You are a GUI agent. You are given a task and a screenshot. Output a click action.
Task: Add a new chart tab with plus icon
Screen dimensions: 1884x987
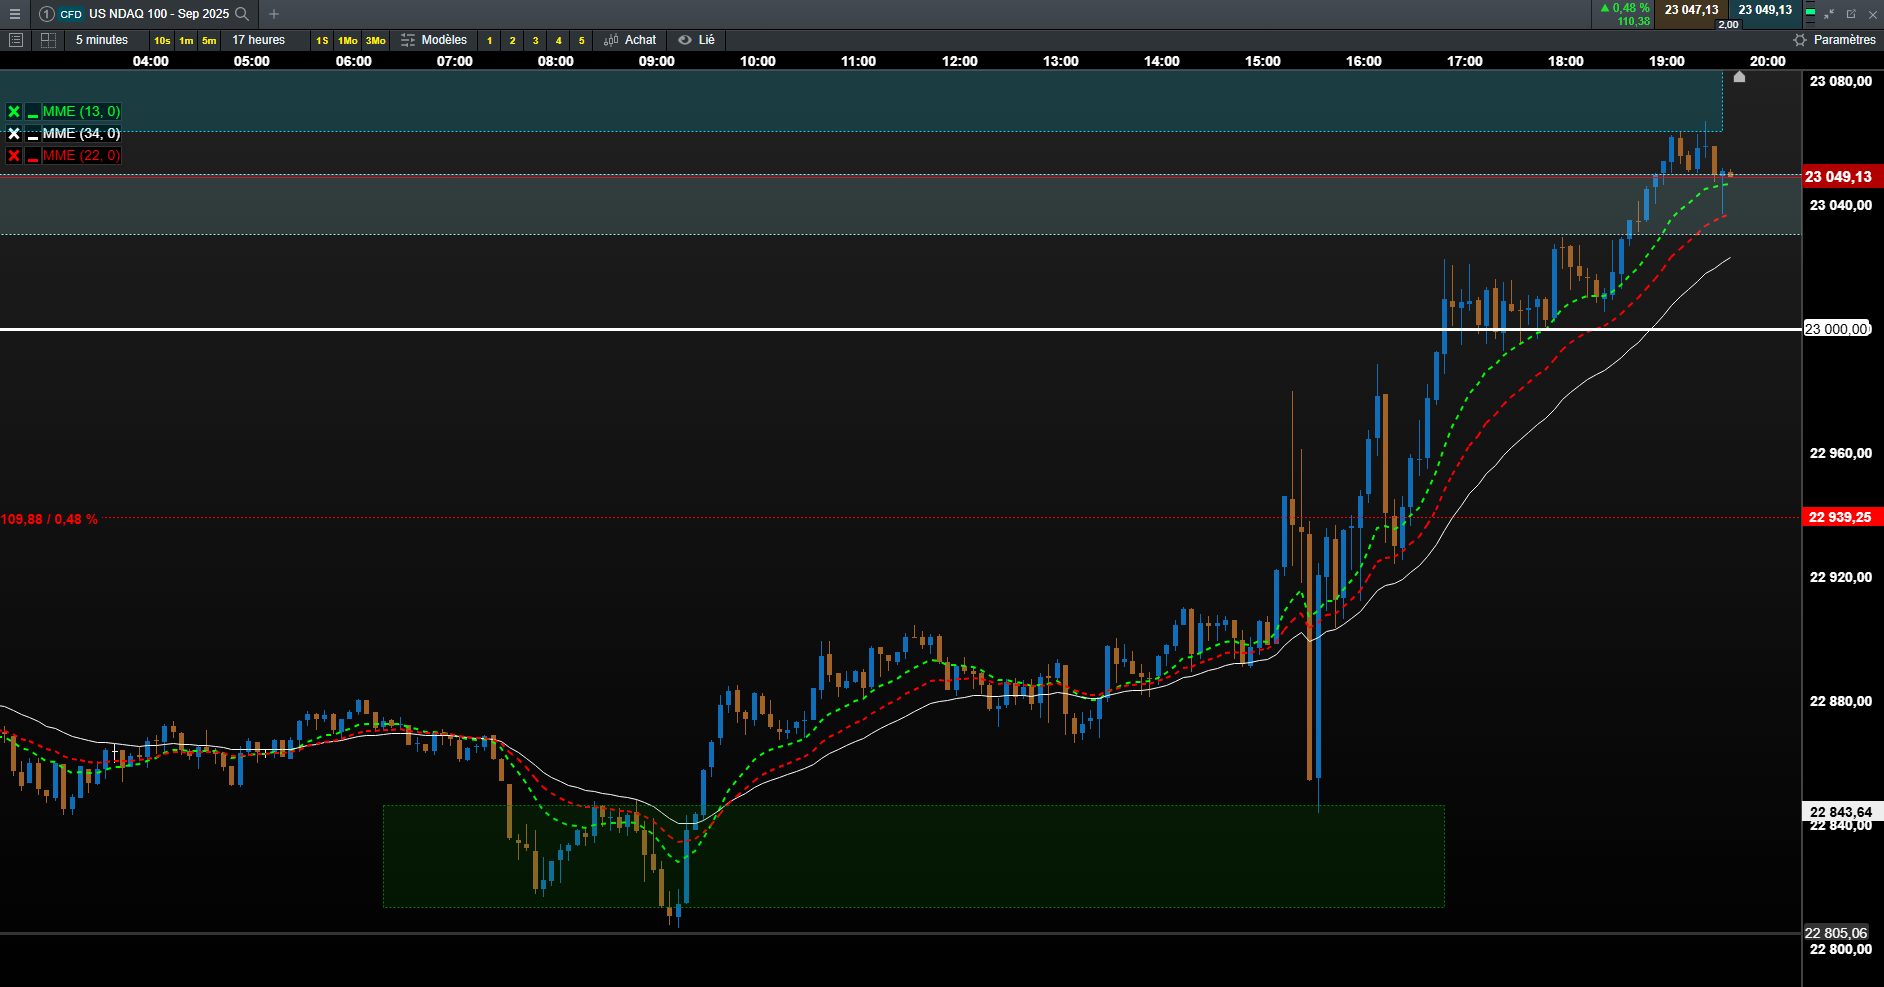click(x=274, y=14)
